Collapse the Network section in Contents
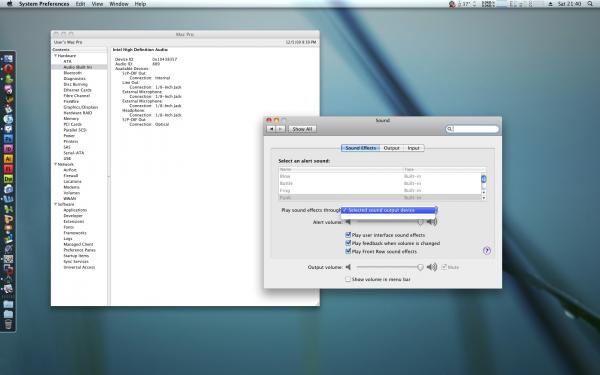The image size is (600, 375). click(x=55, y=164)
